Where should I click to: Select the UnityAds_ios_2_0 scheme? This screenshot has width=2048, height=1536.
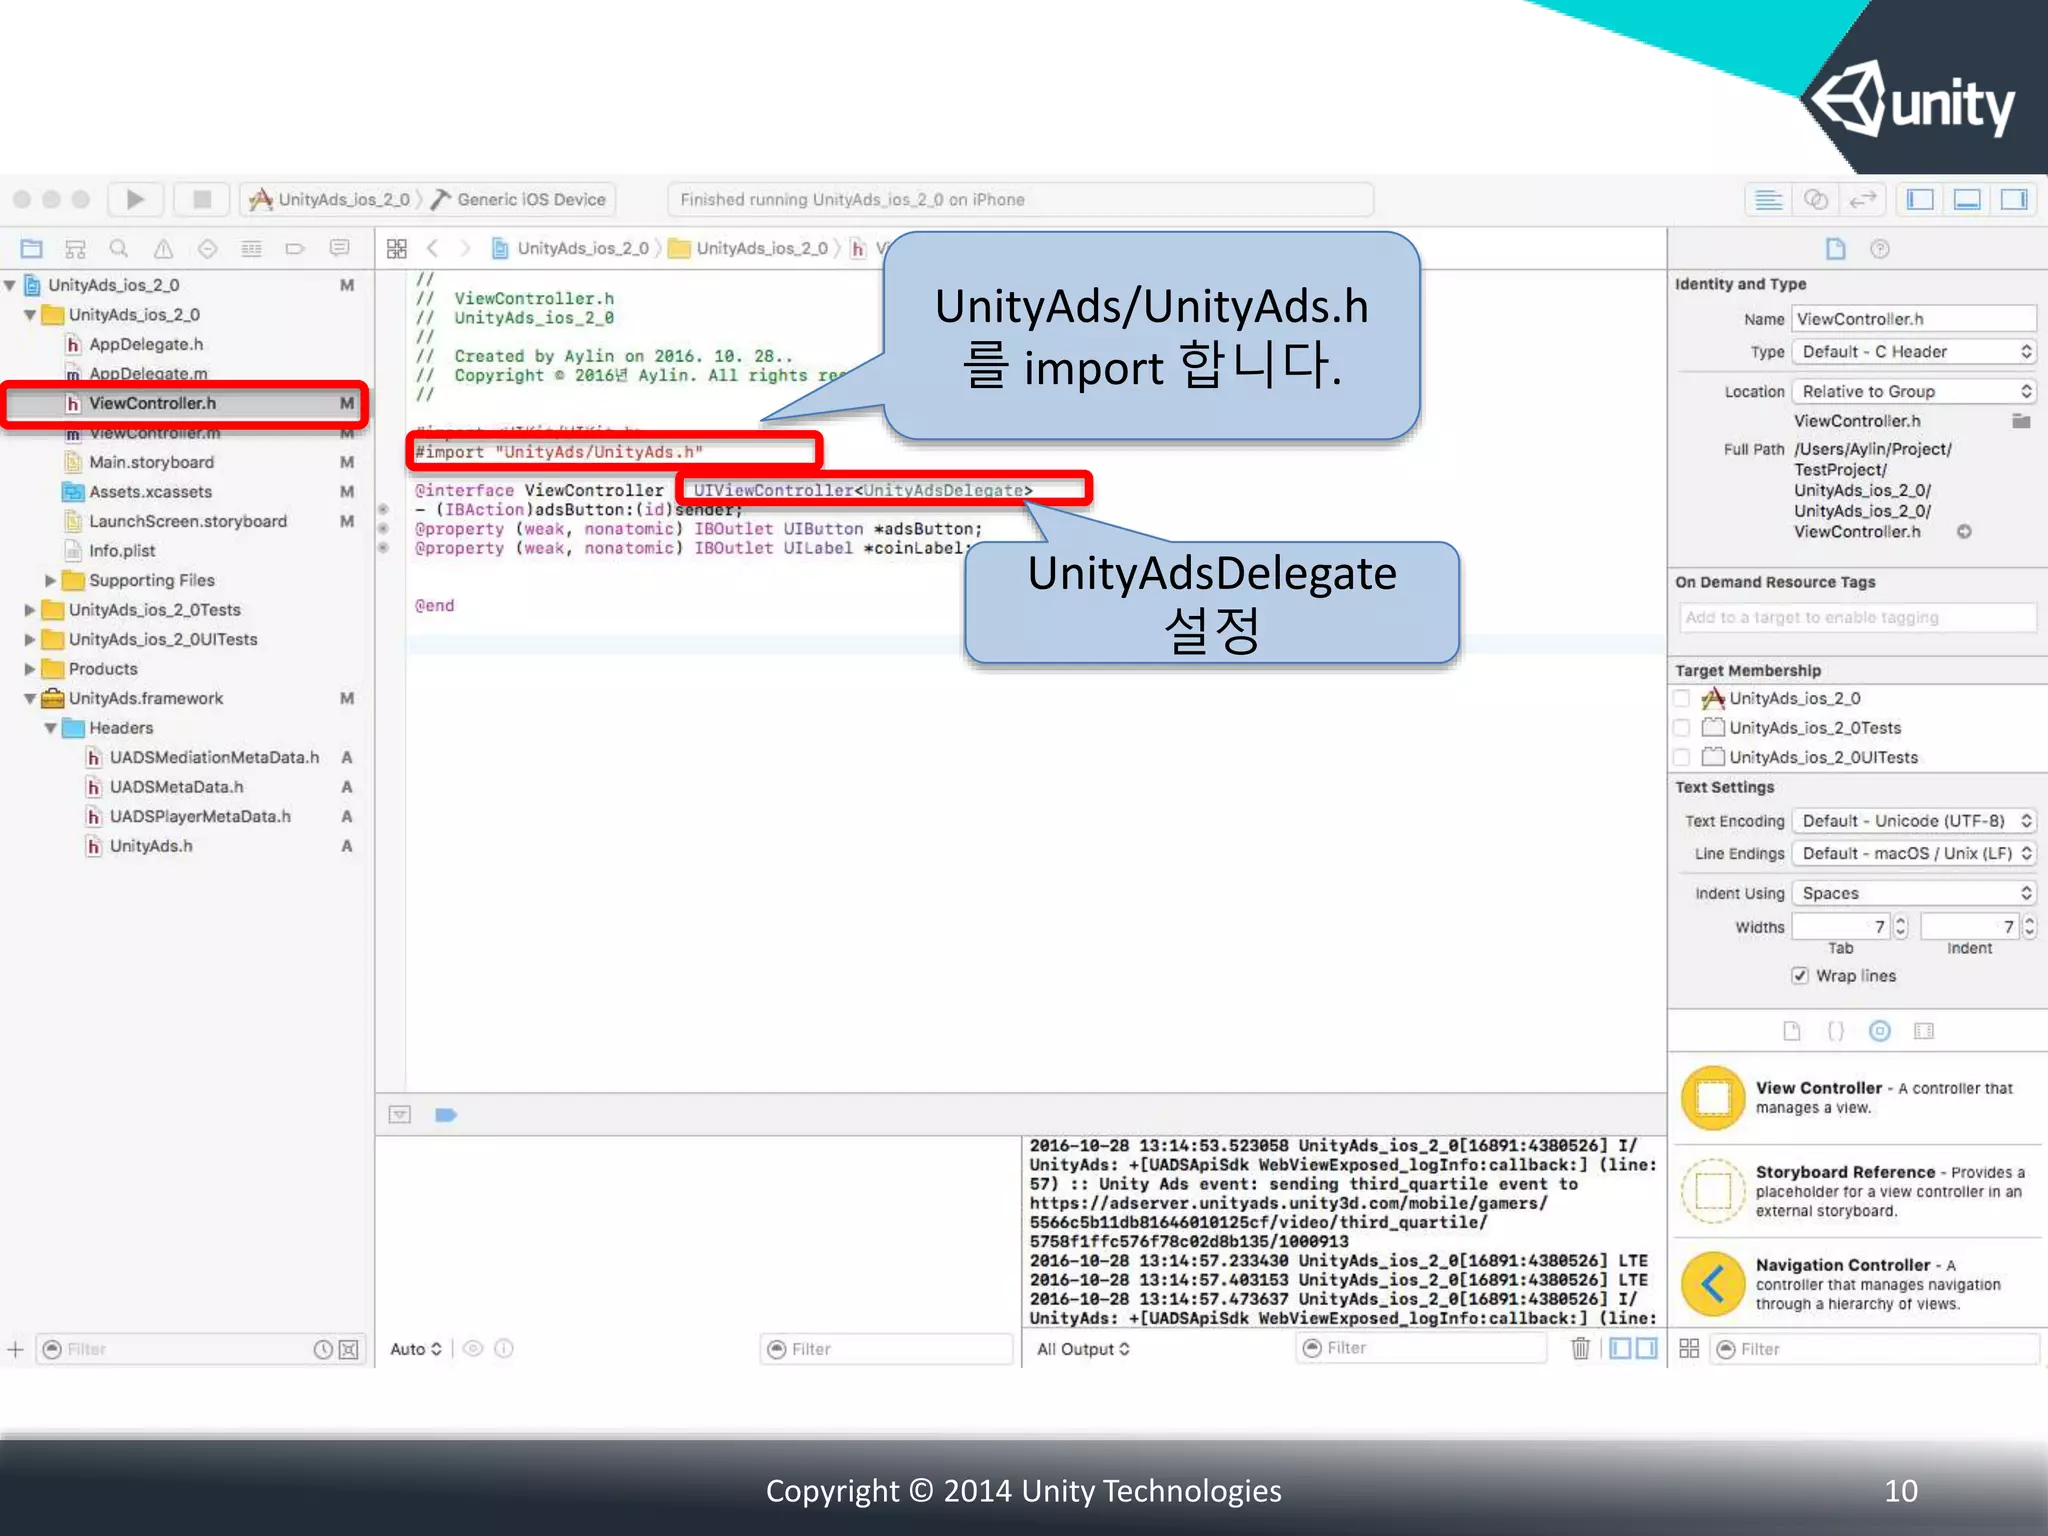[x=331, y=200]
